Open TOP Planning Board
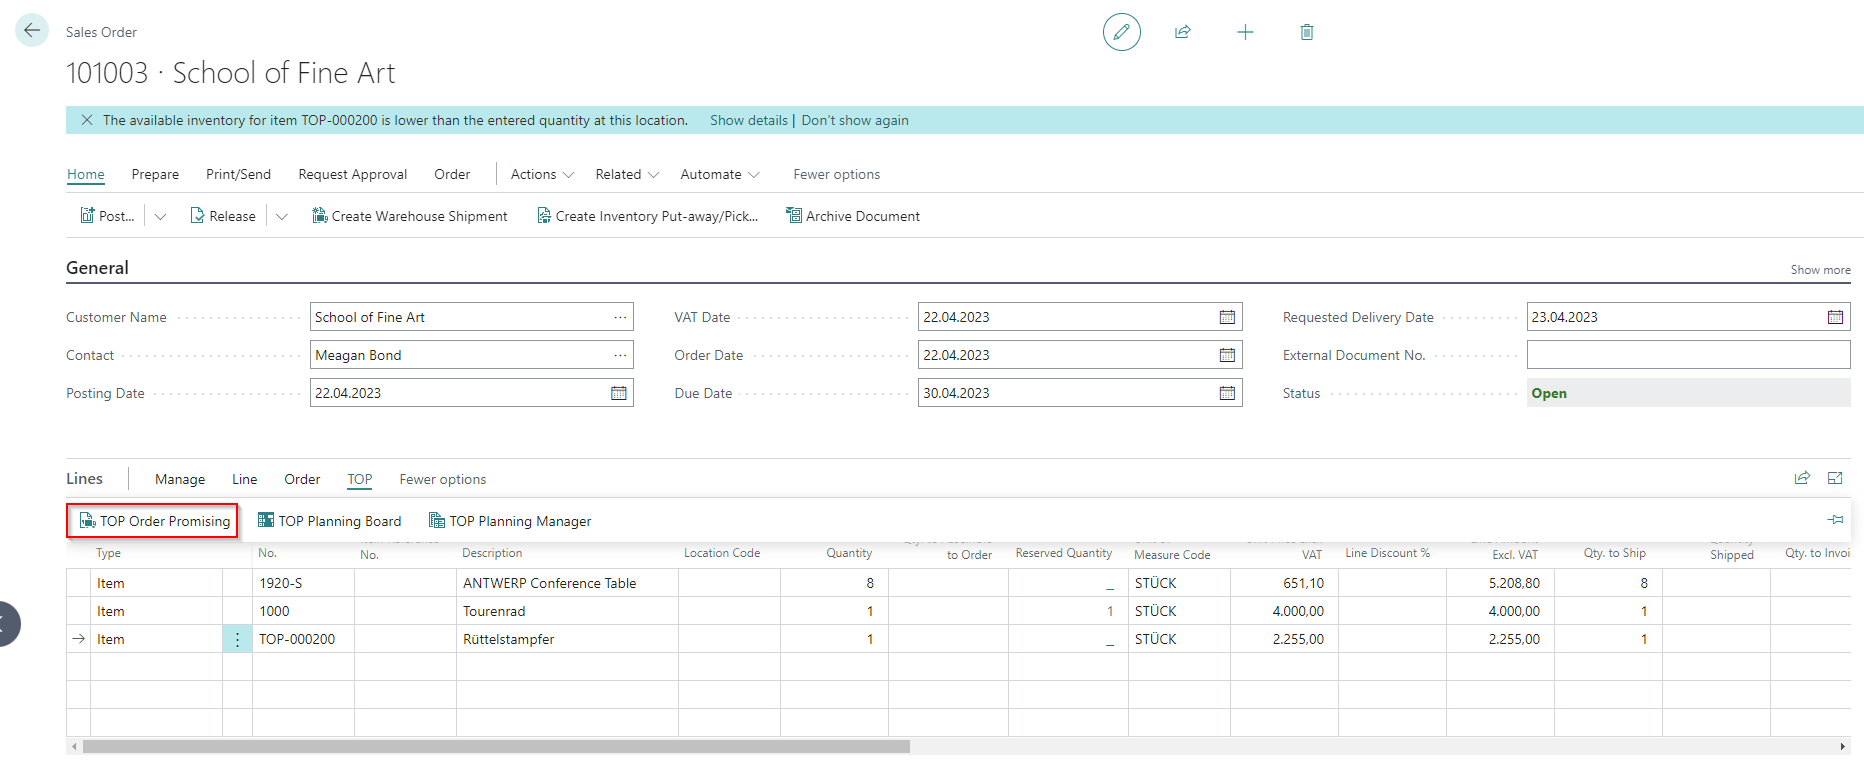Image resolution: width=1864 pixels, height=765 pixels. (x=330, y=521)
